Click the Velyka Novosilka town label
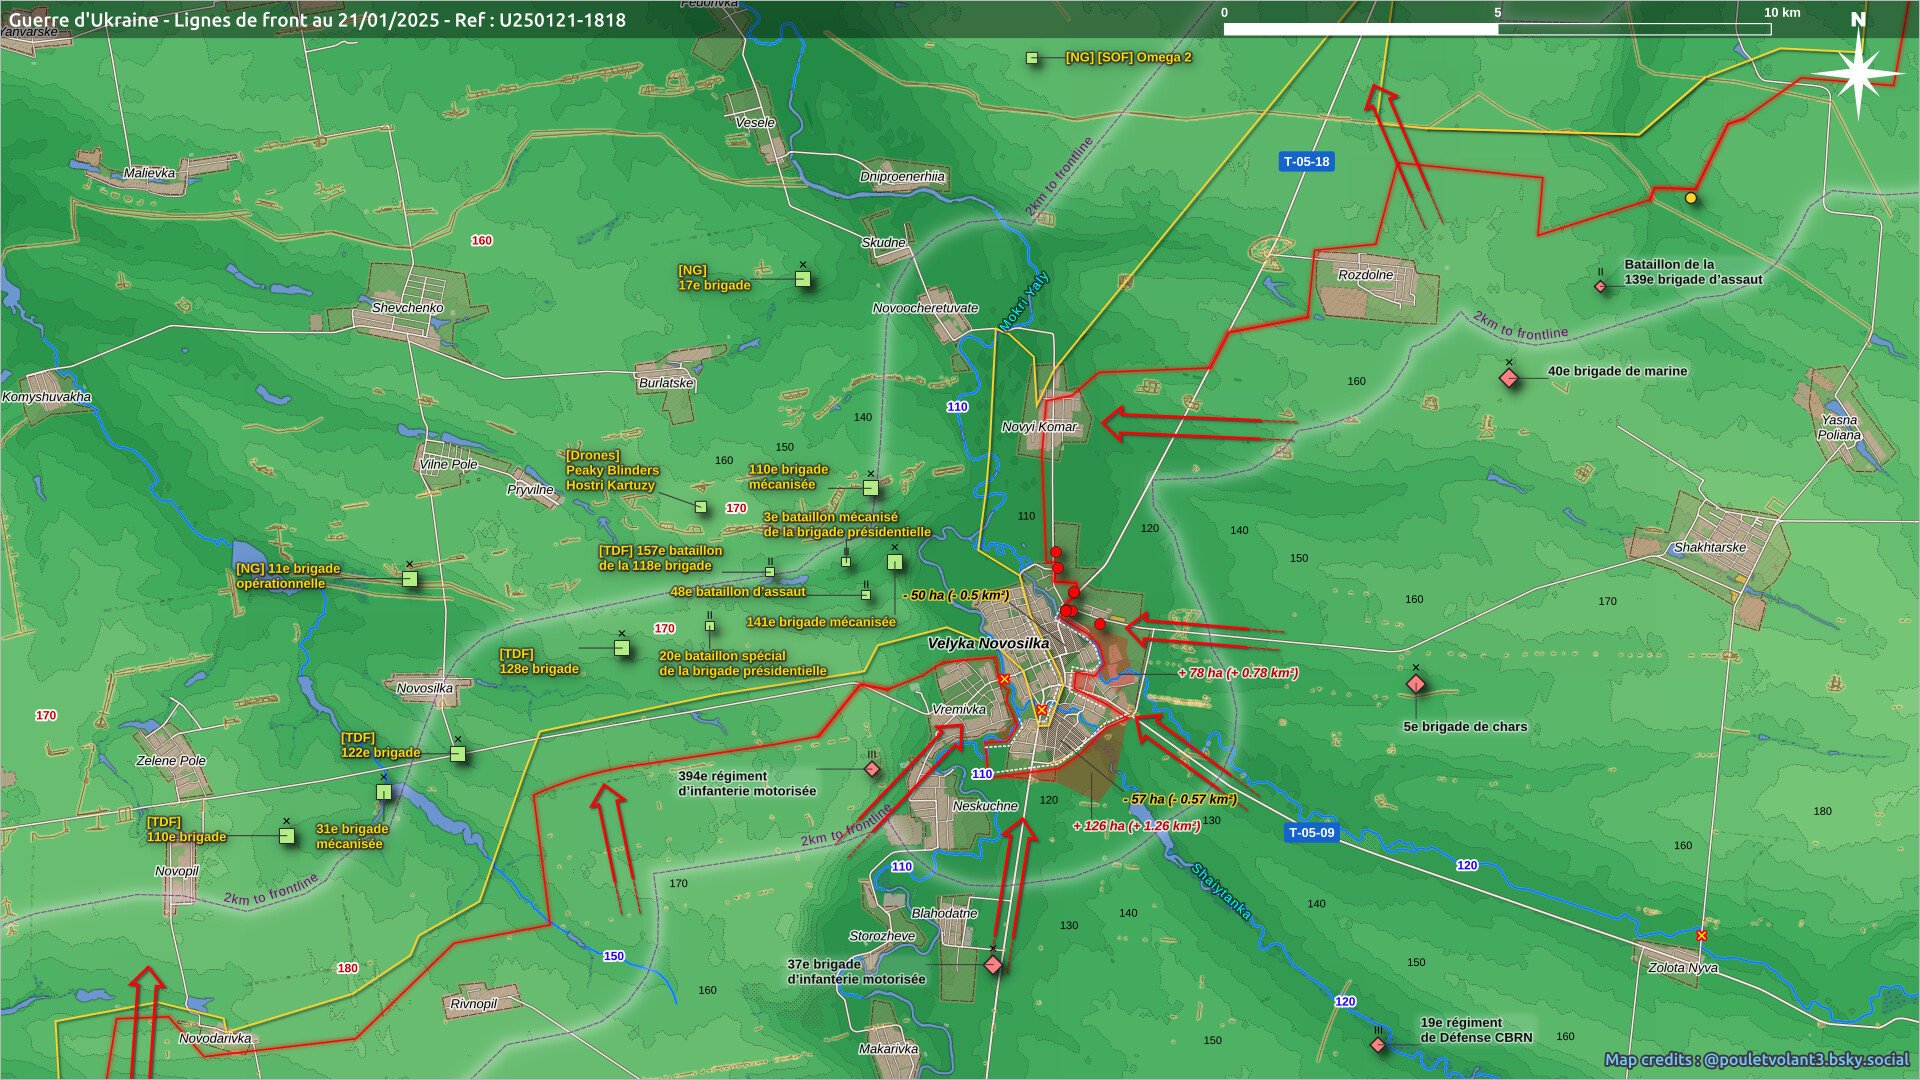This screenshot has width=1920, height=1080. coord(988,643)
